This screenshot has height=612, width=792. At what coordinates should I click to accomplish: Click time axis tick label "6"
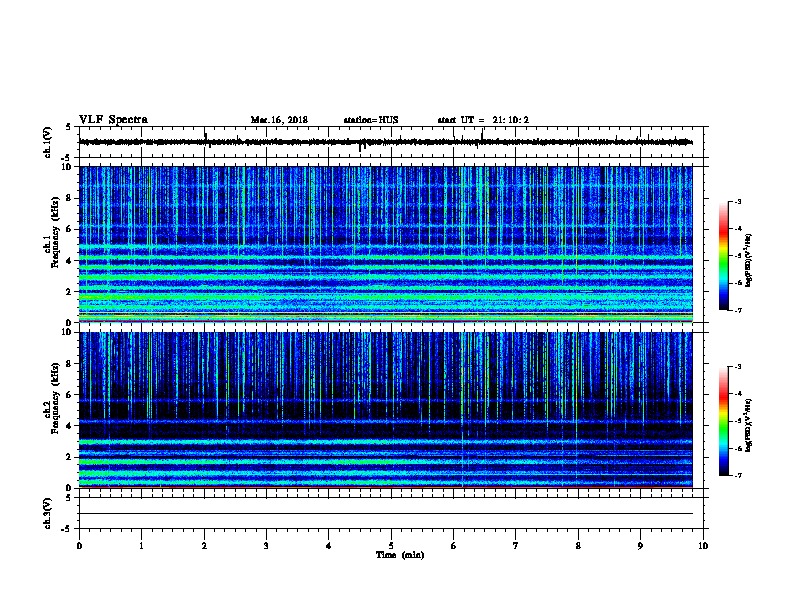(453, 545)
